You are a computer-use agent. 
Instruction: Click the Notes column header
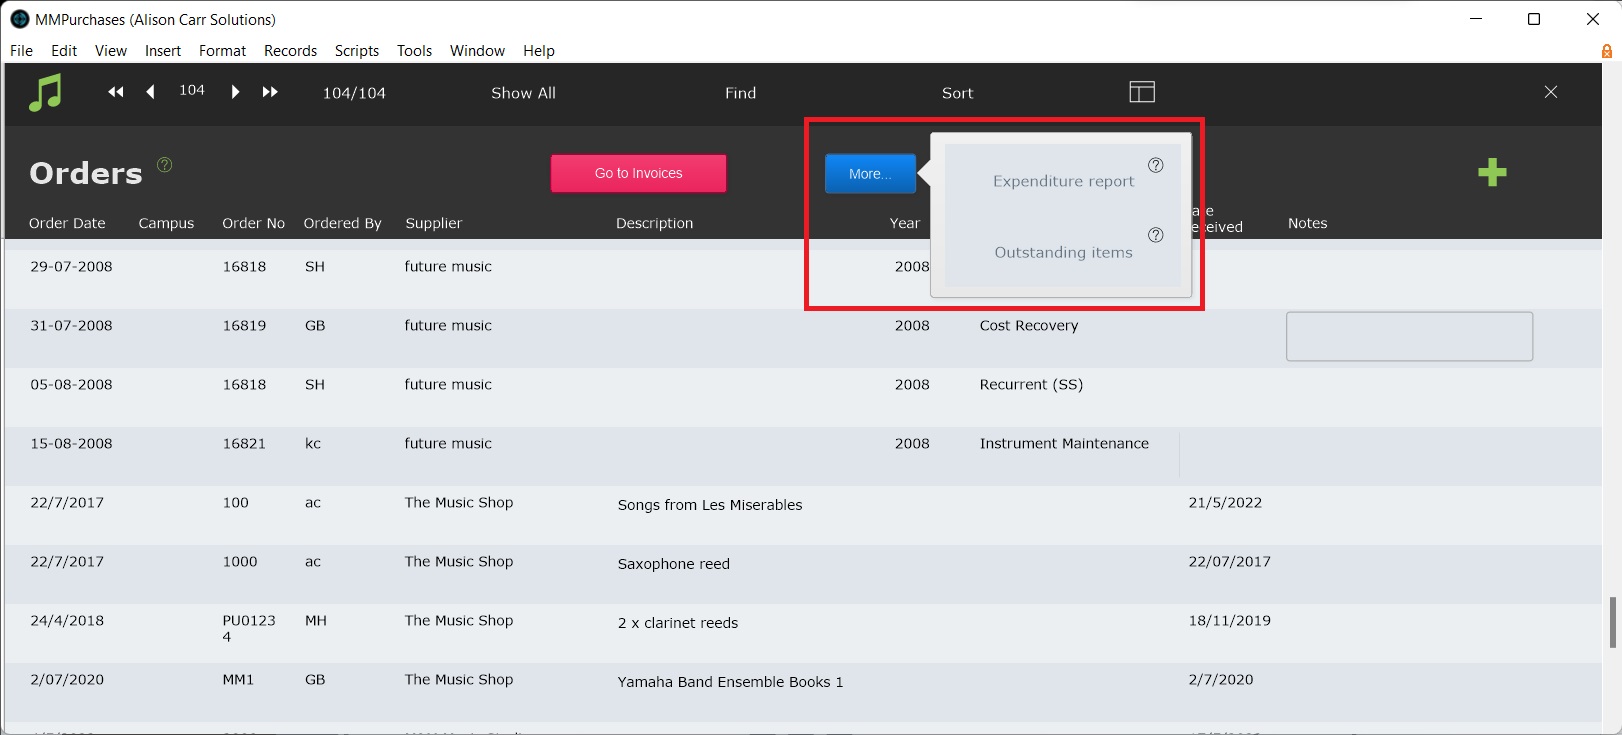tap(1307, 223)
